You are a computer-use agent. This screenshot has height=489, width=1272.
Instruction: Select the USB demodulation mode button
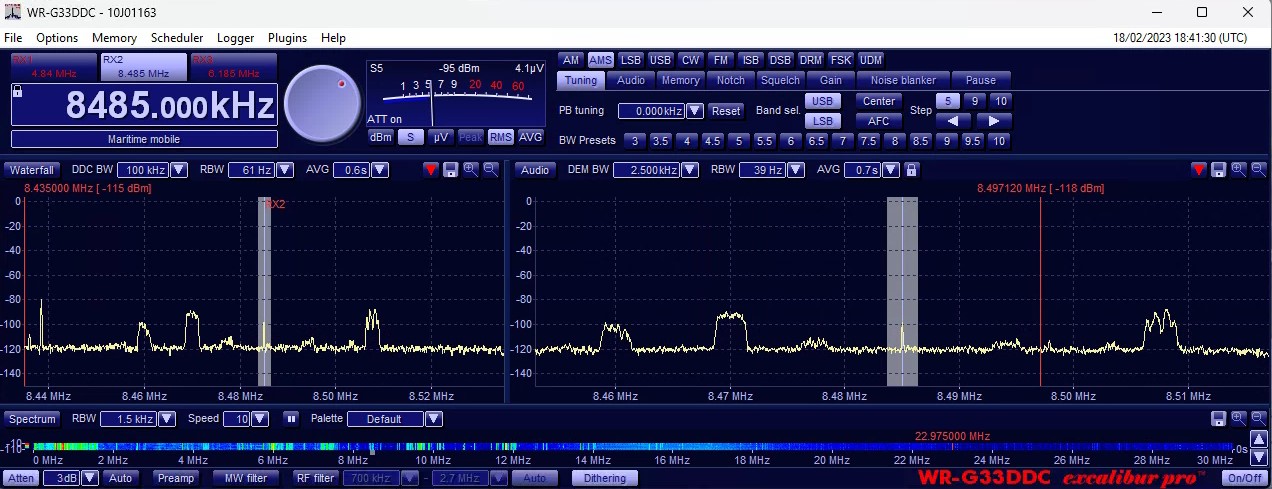click(660, 60)
